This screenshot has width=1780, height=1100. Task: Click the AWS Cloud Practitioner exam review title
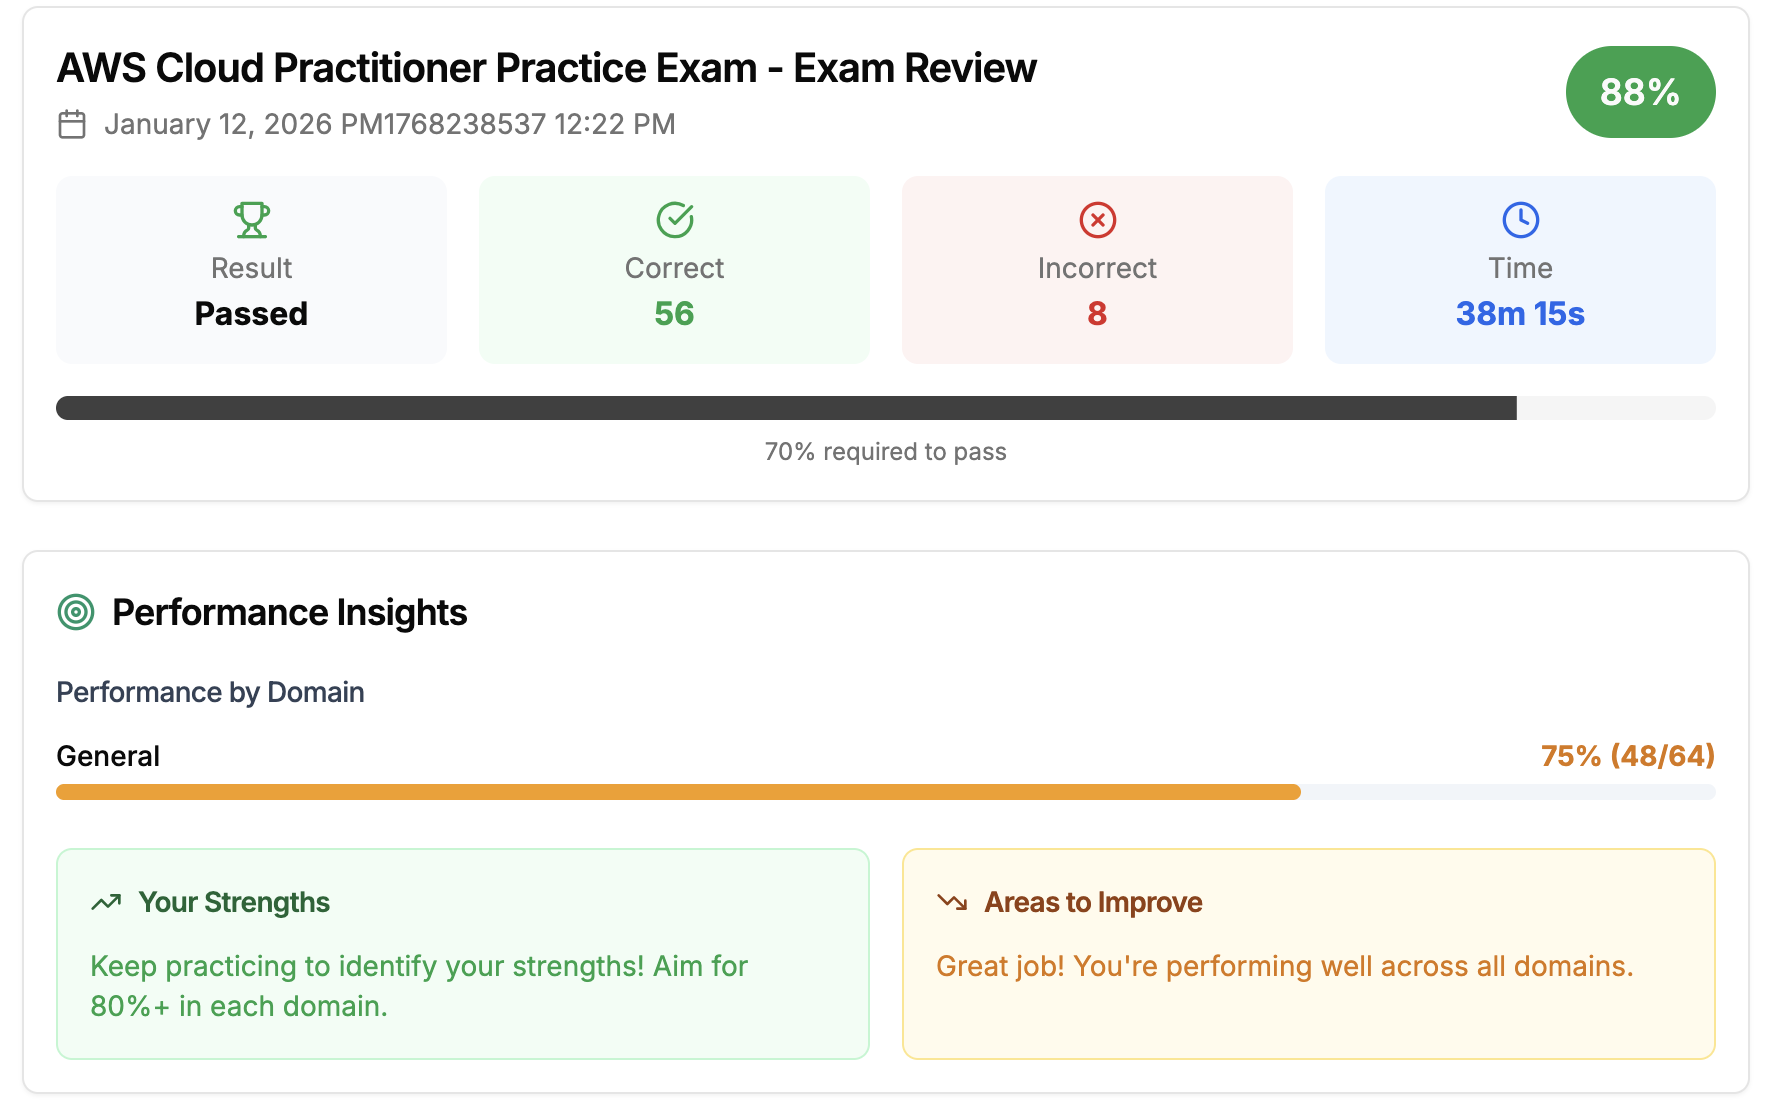click(547, 68)
